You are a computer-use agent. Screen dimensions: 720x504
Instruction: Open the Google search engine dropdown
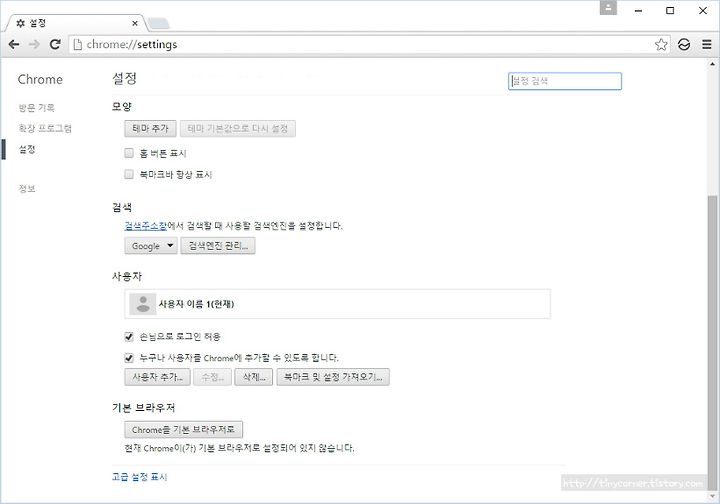click(x=151, y=246)
